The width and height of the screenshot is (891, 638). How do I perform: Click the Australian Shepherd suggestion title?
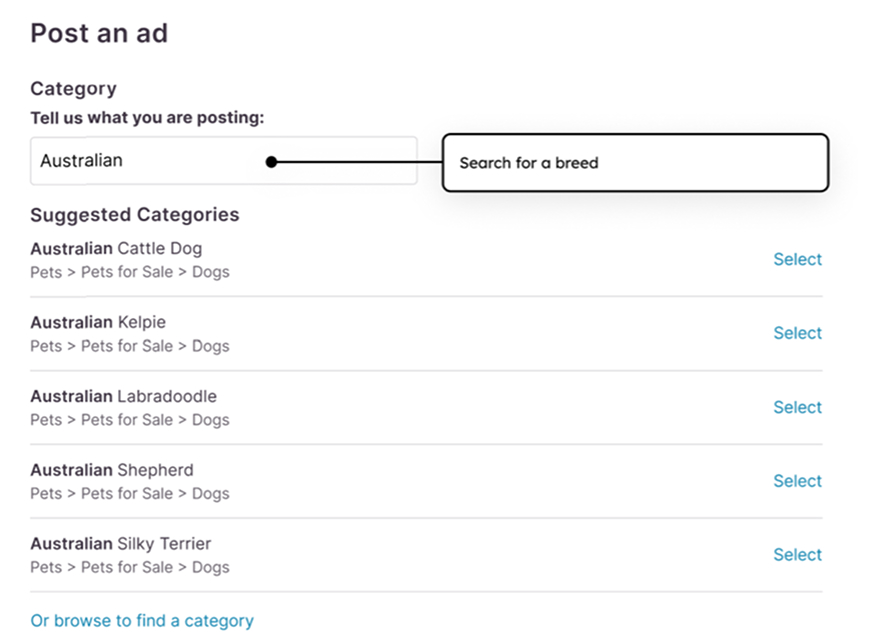coord(112,470)
